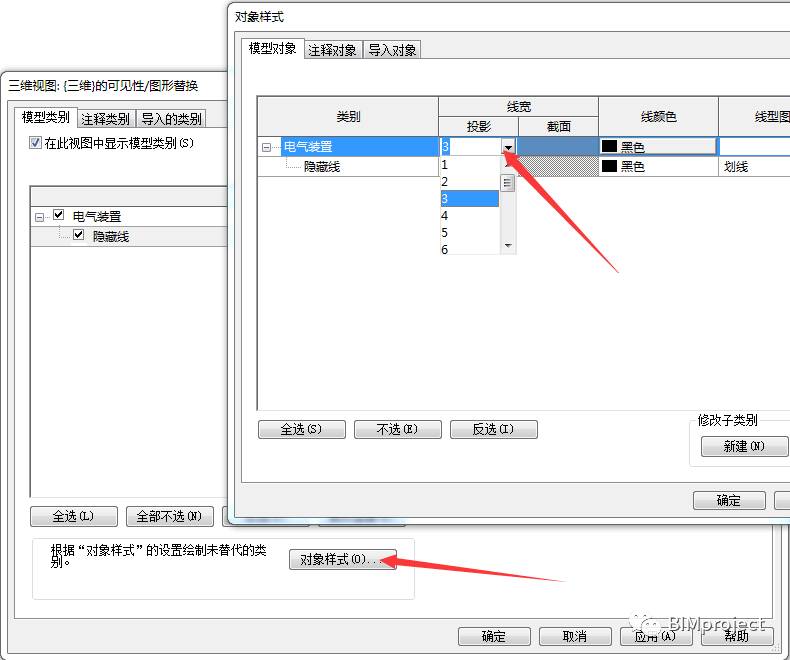Toggle 在此视图中显示模型类别 checkbox
The width and height of the screenshot is (790, 660).
point(35,143)
